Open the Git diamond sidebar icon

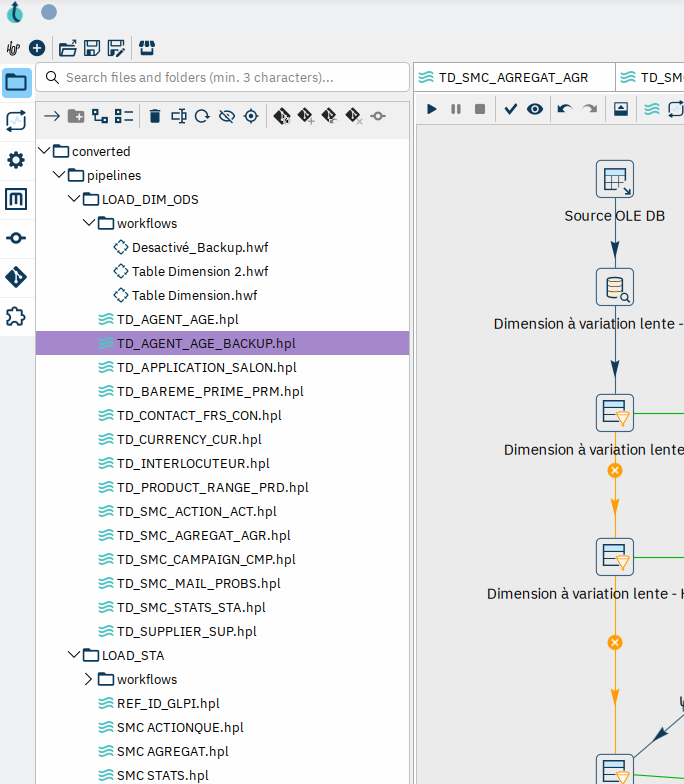coord(16,277)
